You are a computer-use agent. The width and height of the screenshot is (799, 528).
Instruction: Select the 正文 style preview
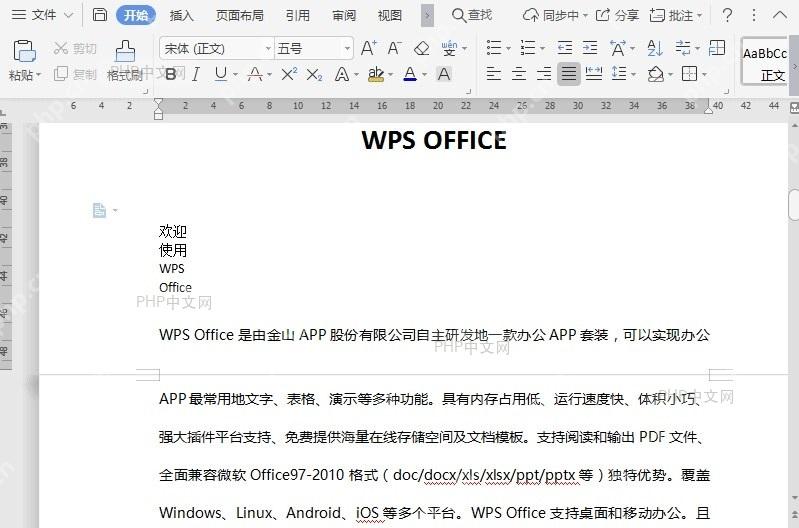point(764,62)
